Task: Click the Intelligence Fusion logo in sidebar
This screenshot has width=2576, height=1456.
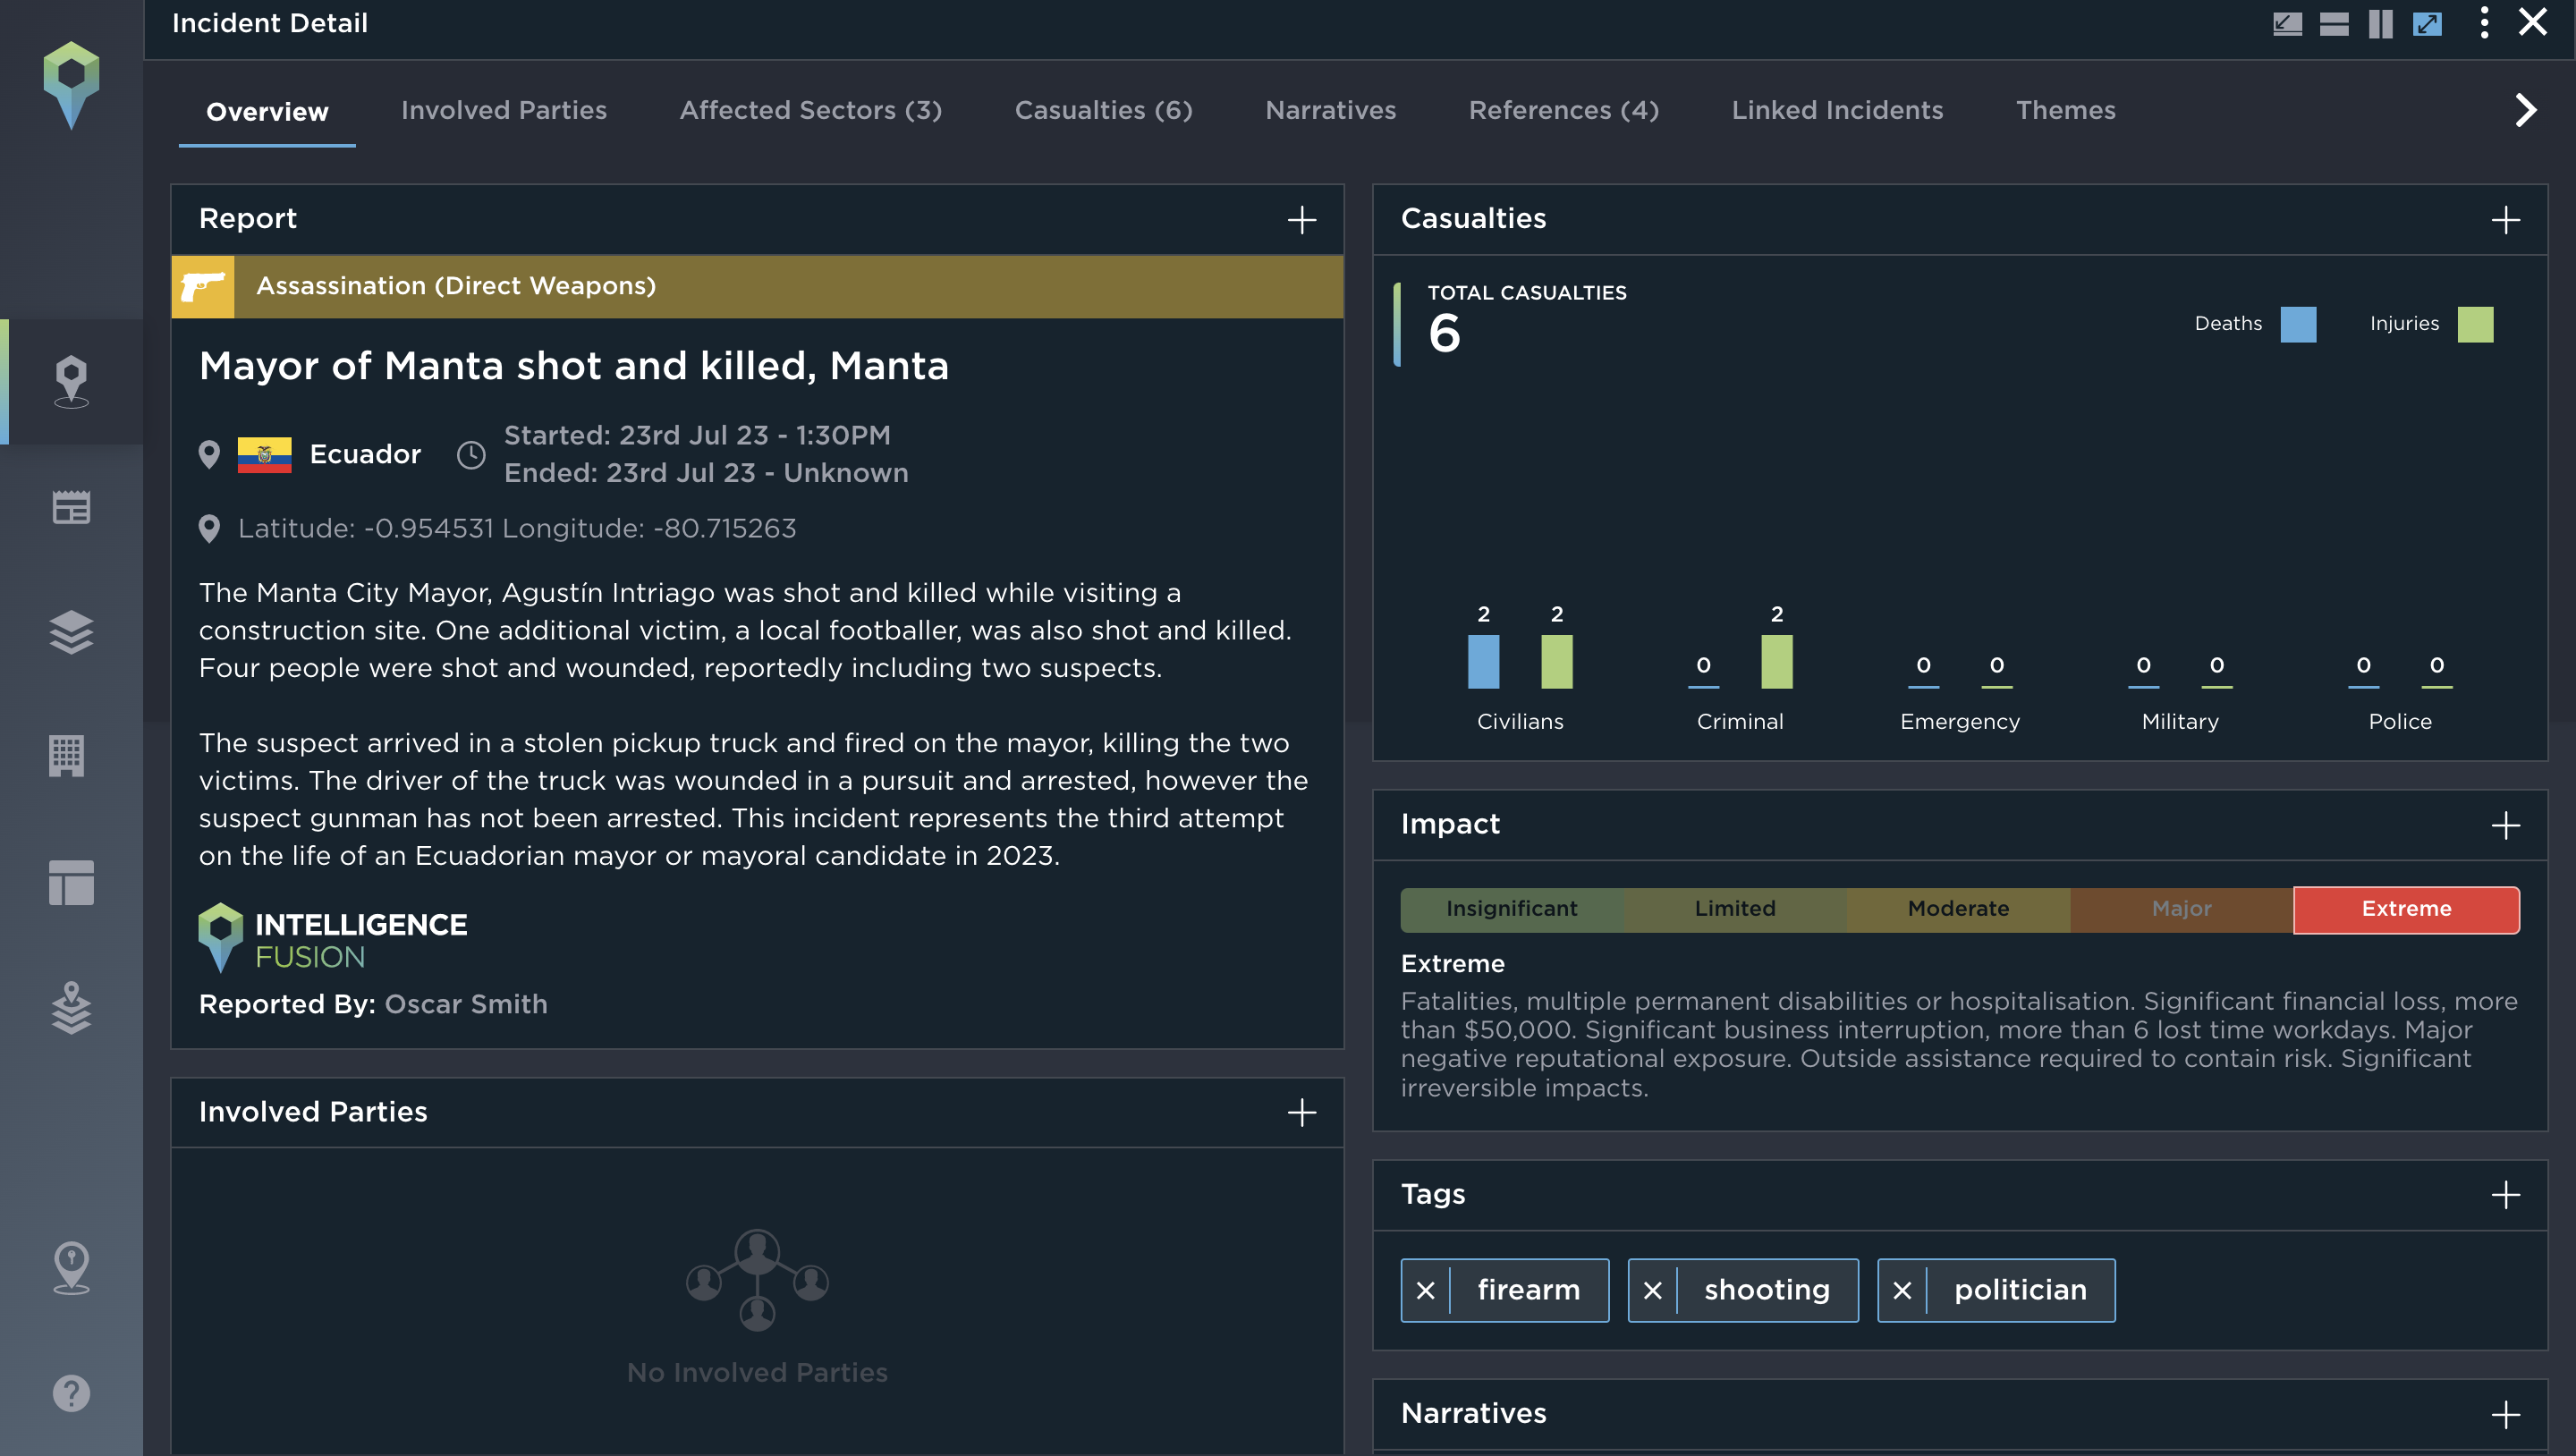Action: (x=71, y=85)
